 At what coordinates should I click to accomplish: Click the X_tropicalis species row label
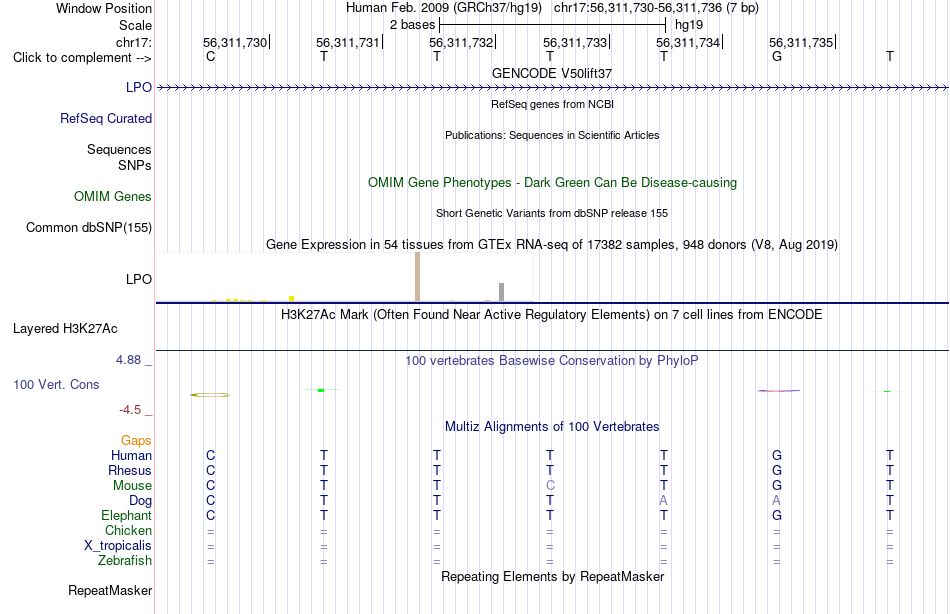[x=118, y=546]
